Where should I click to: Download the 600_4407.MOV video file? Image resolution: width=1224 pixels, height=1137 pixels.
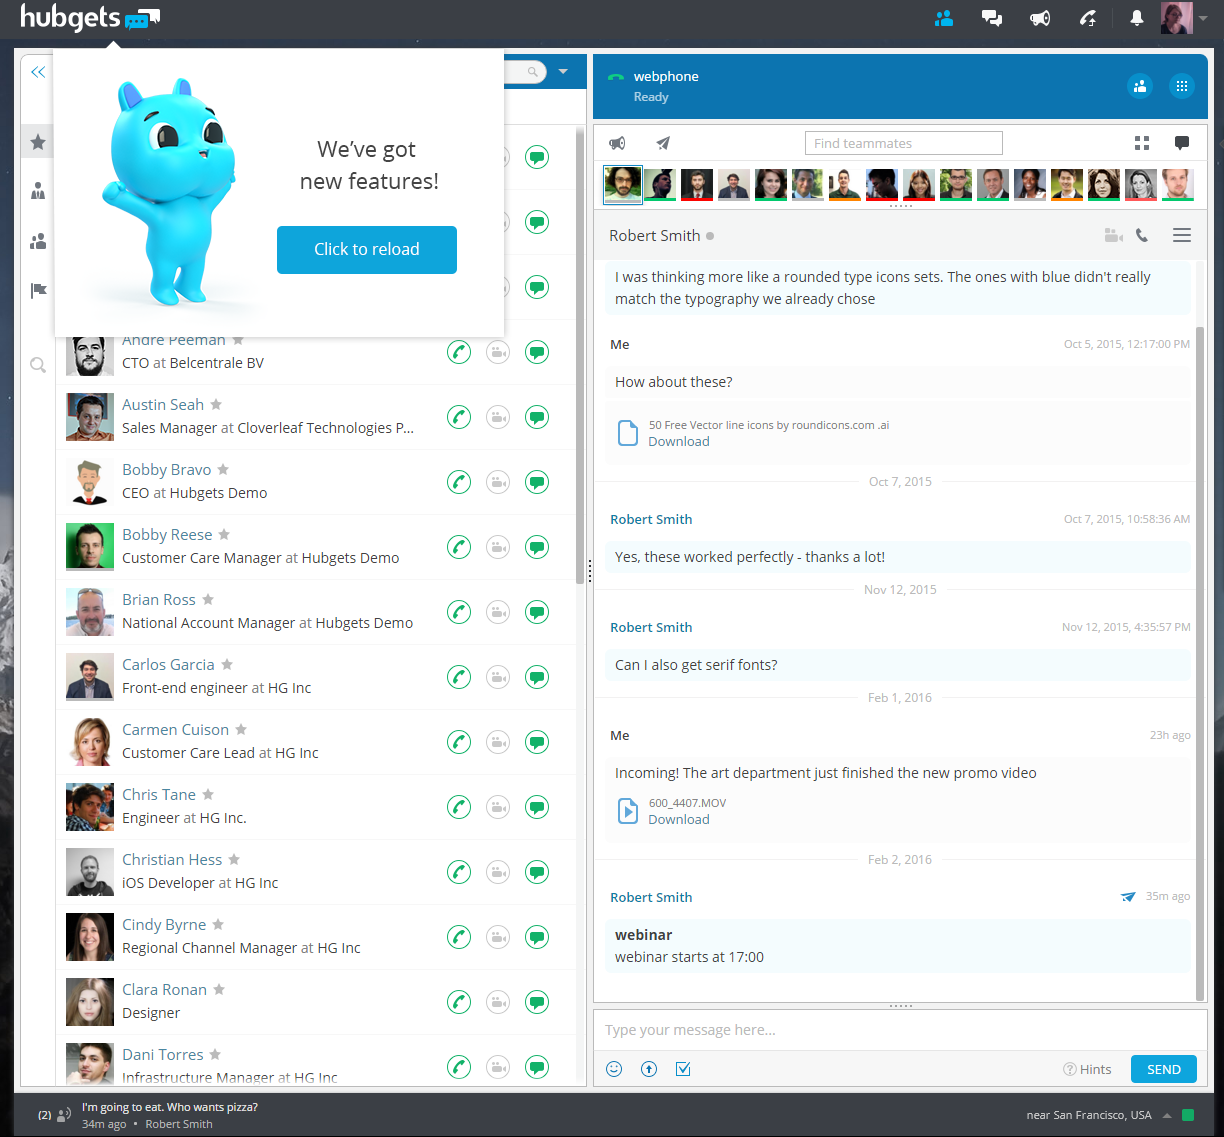pyautogui.click(x=679, y=819)
